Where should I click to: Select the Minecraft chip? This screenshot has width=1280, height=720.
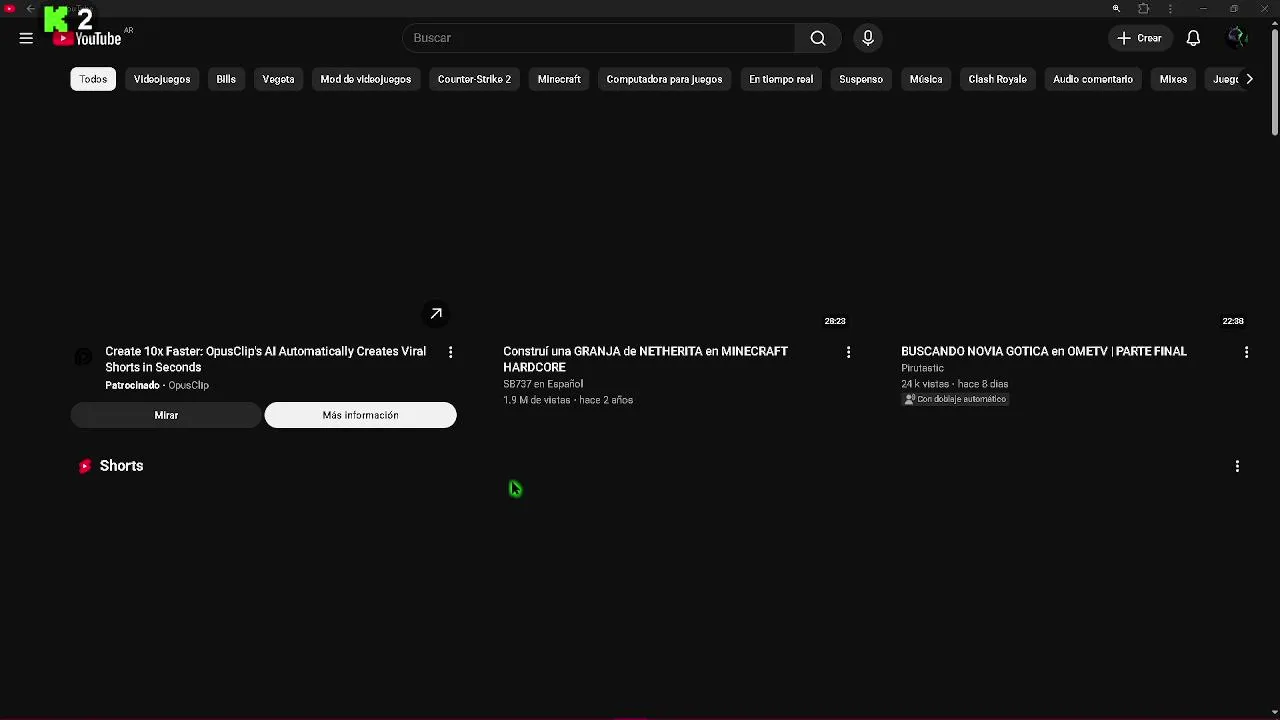pos(559,79)
